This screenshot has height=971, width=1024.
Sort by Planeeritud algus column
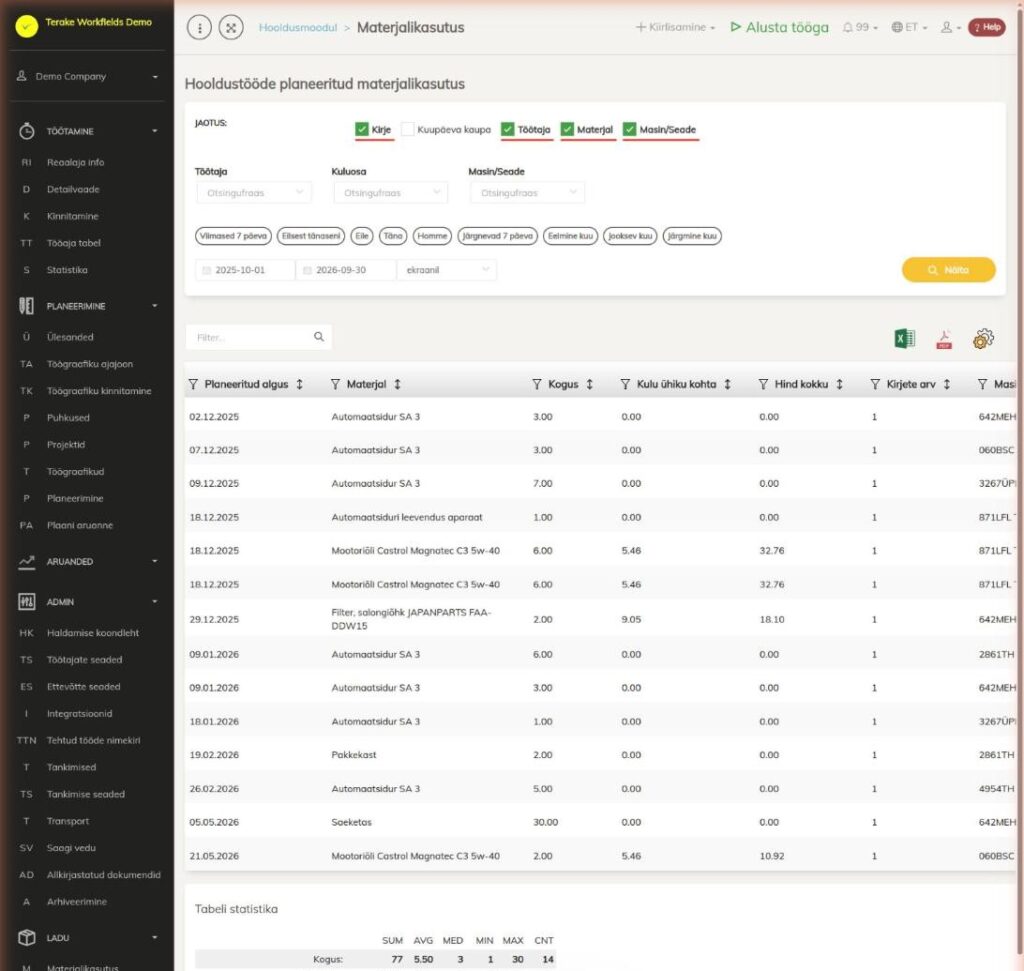[x=300, y=385]
